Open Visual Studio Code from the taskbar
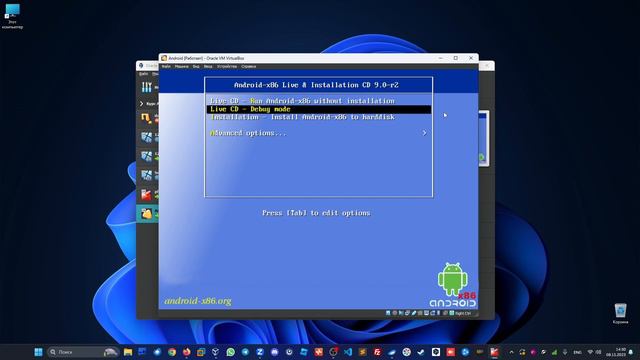The width and height of the screenshot is (640, 360). (347, 352)
